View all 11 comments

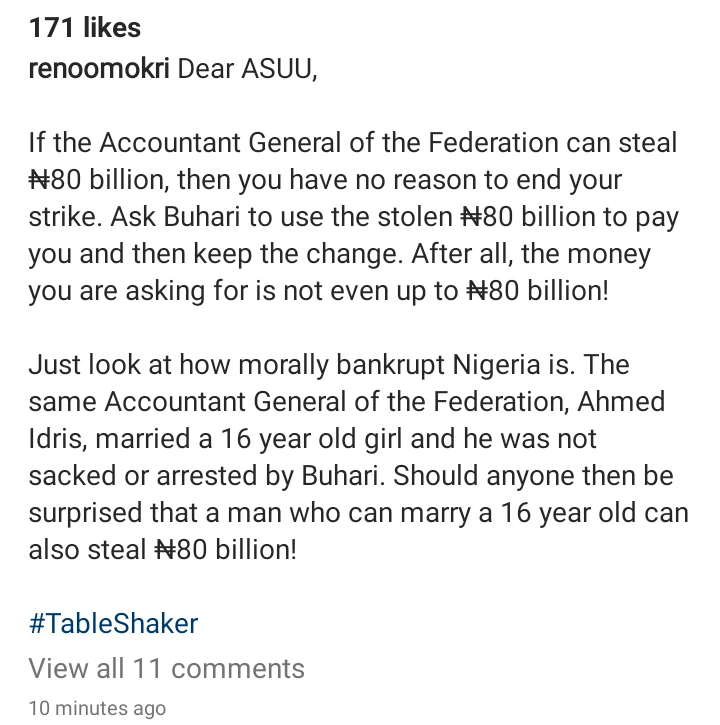coord(166,667)
